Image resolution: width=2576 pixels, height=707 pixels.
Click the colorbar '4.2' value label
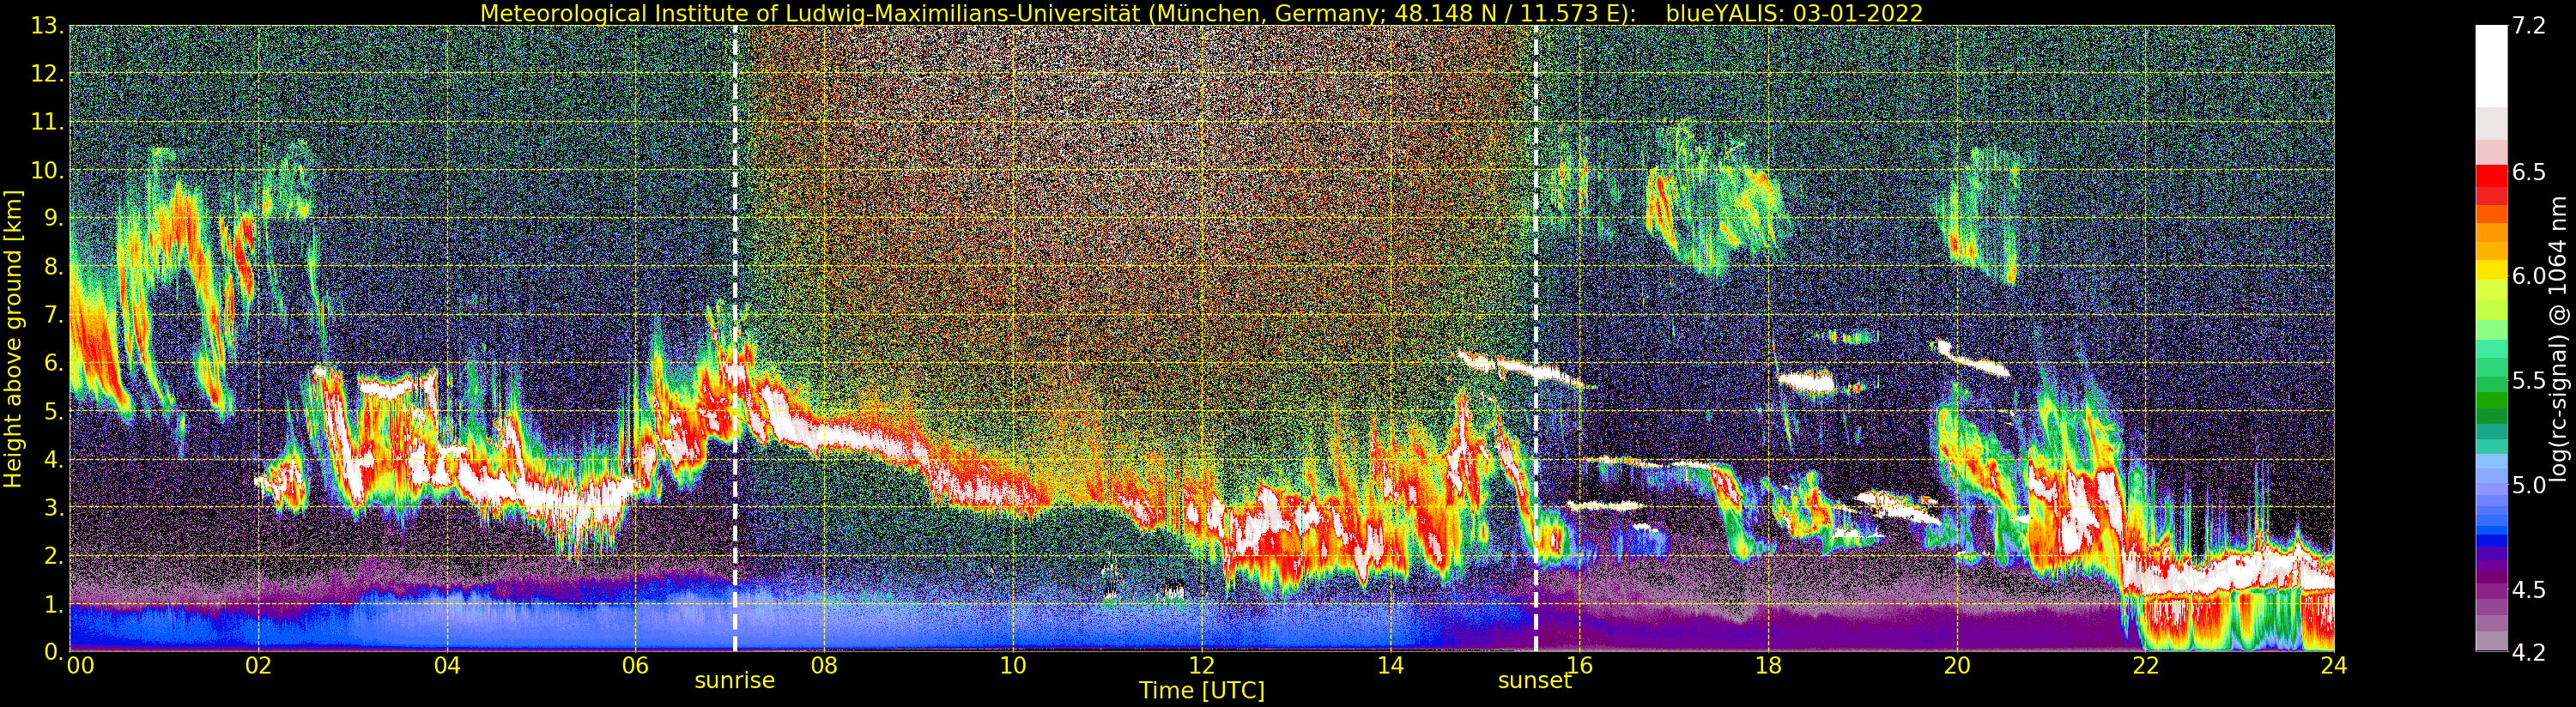[x=2529, y=652]
